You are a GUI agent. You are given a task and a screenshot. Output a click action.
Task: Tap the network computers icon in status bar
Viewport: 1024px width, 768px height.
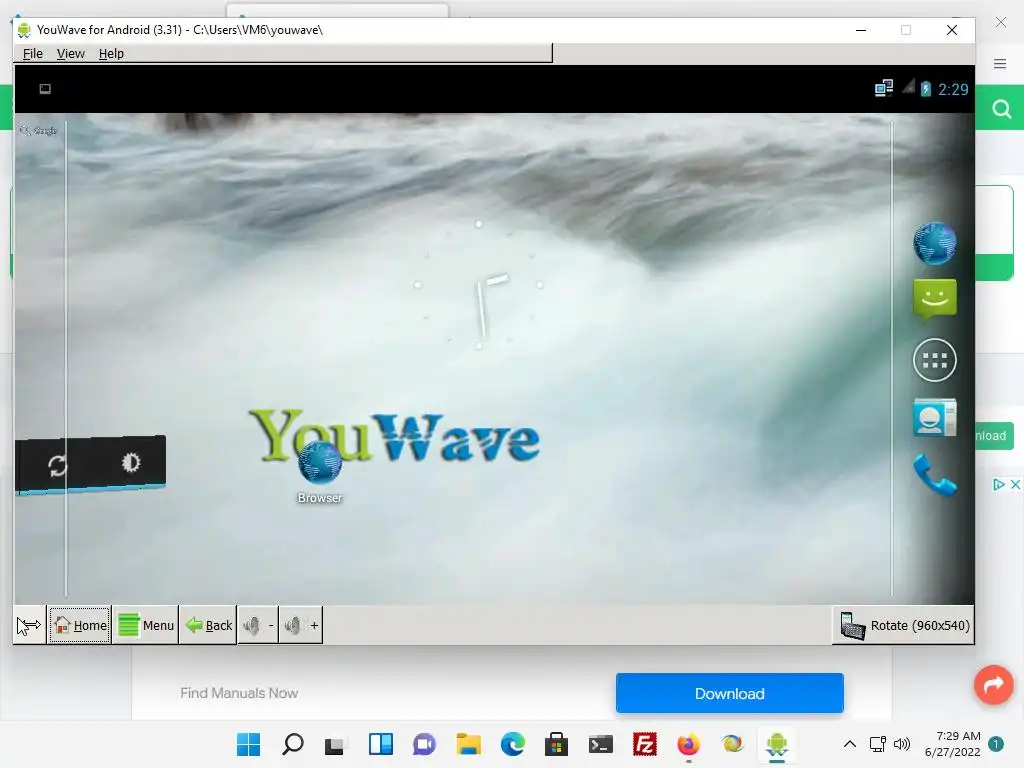[884, 88]
